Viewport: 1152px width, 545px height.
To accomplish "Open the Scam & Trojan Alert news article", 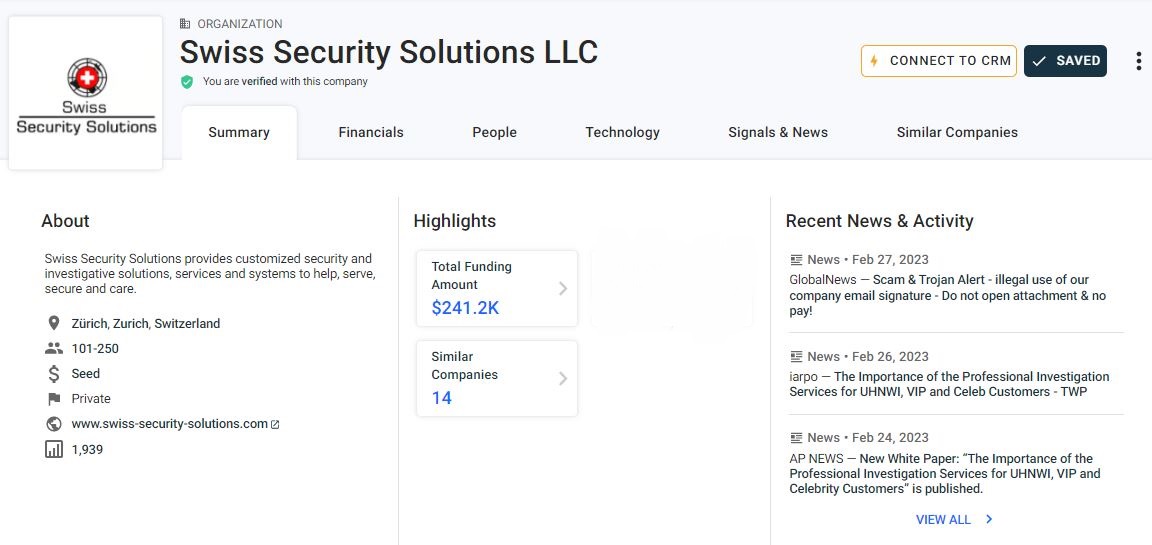I will pos(948,295).
